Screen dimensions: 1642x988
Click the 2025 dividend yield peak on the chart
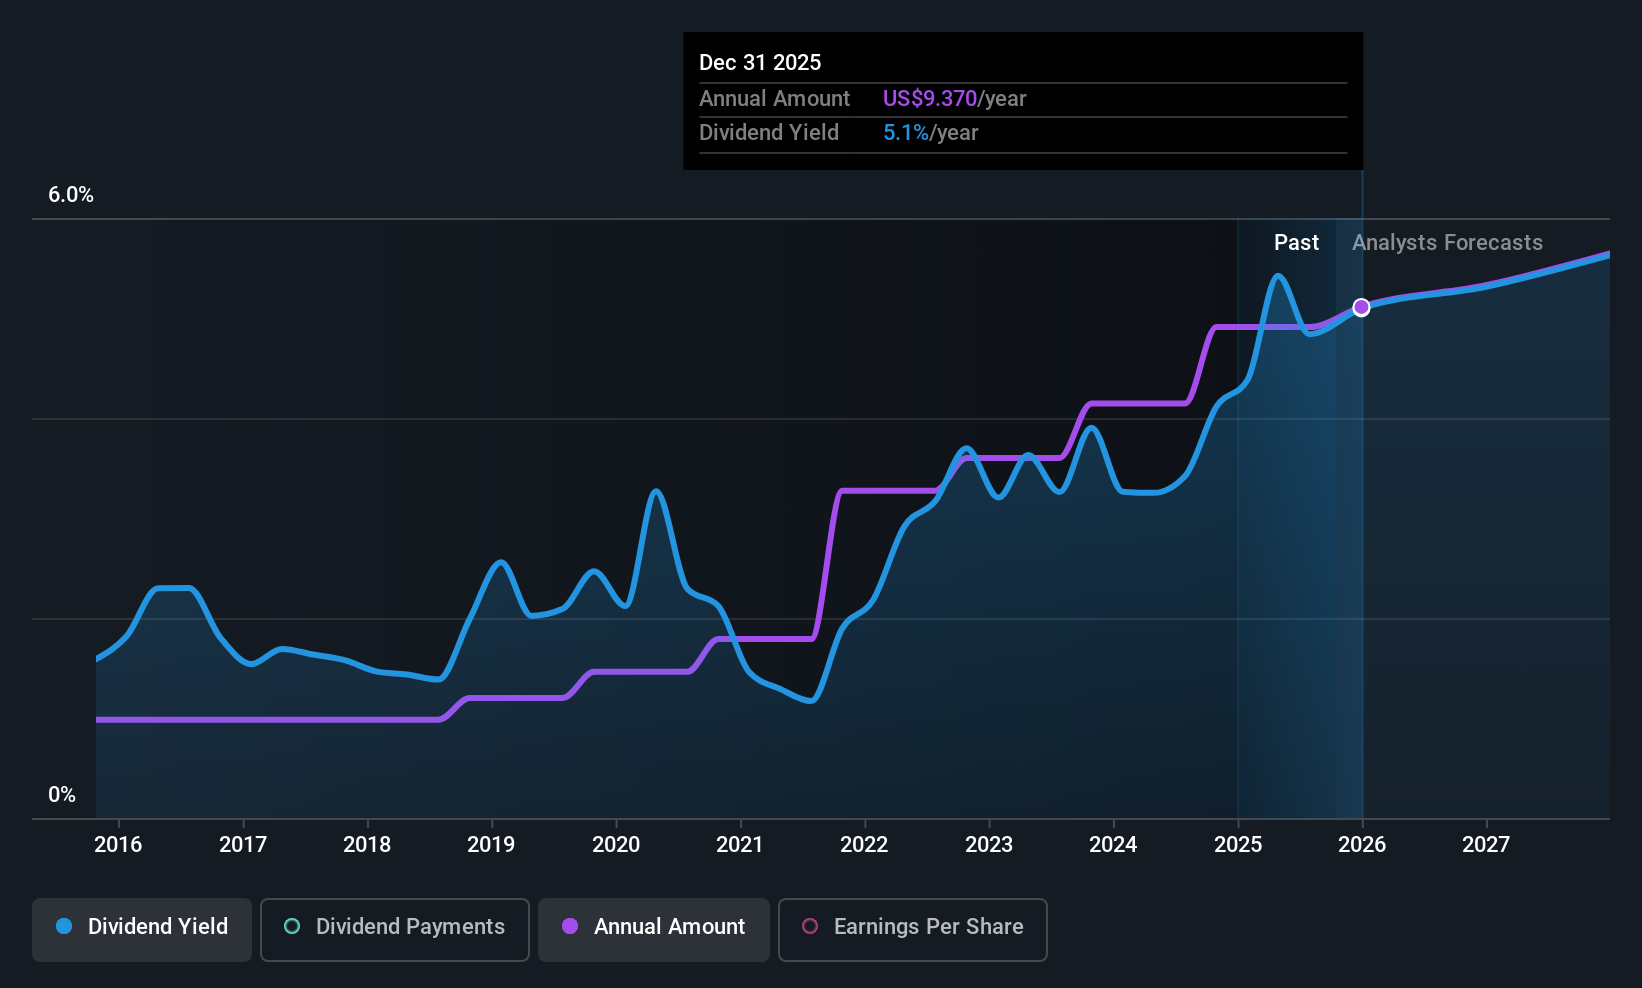[x=1279, y=276]
